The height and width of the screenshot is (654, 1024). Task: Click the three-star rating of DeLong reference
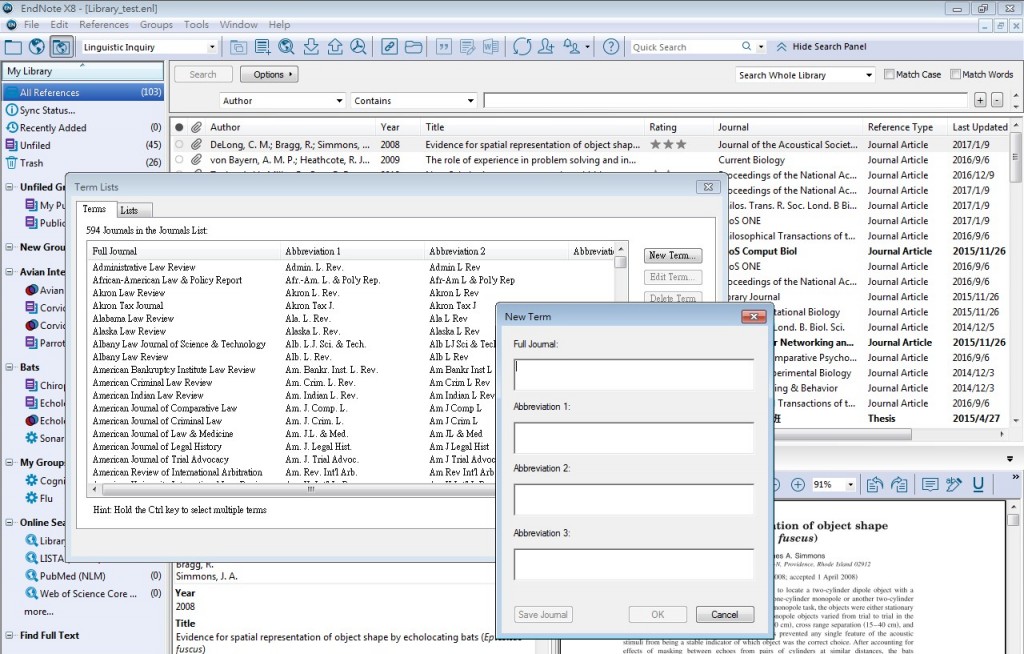pos(668,144)
